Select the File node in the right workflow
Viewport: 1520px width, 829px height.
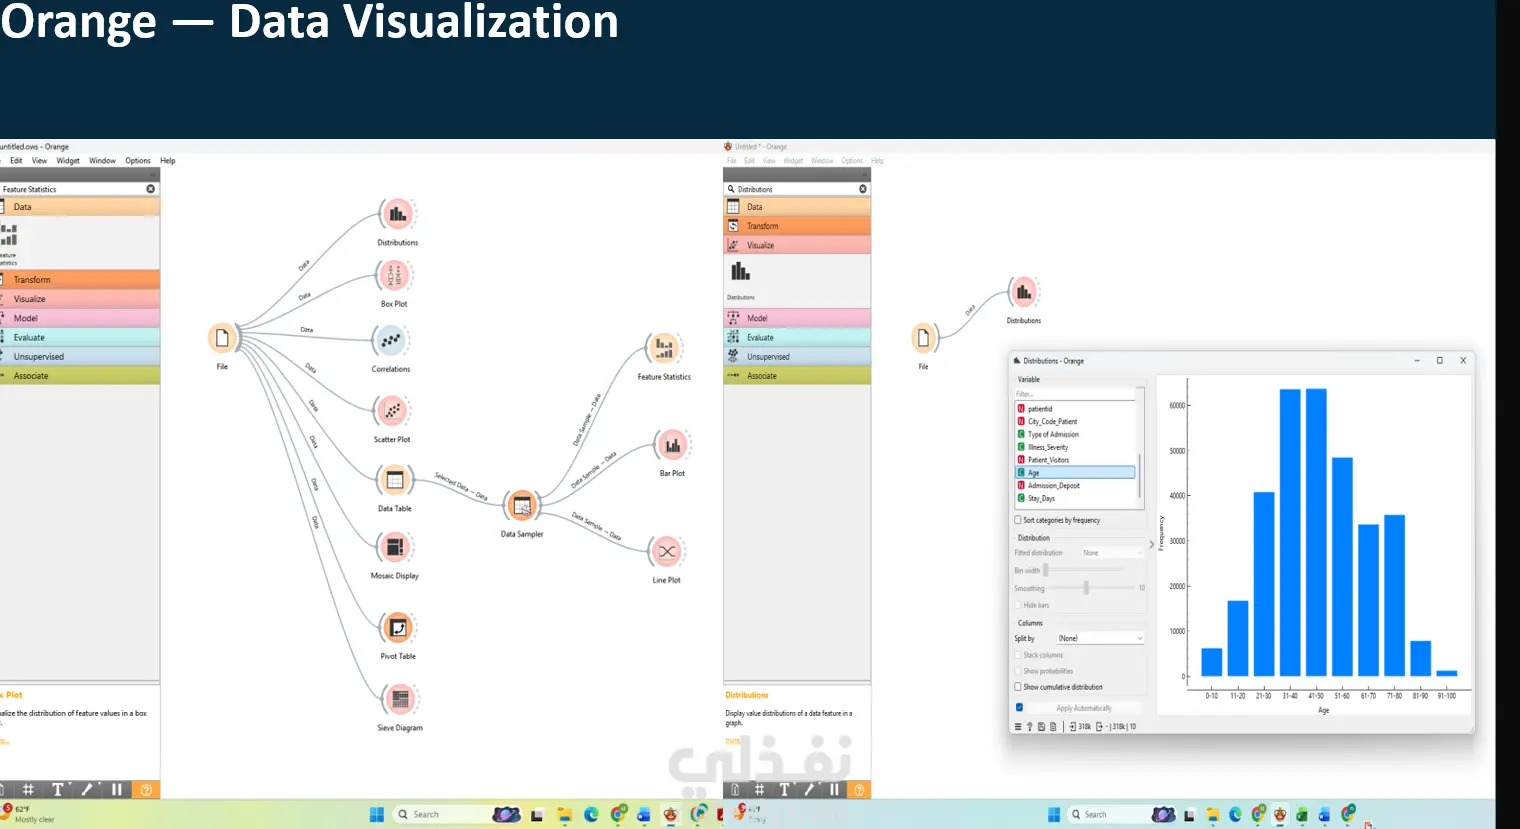point(923,338)
